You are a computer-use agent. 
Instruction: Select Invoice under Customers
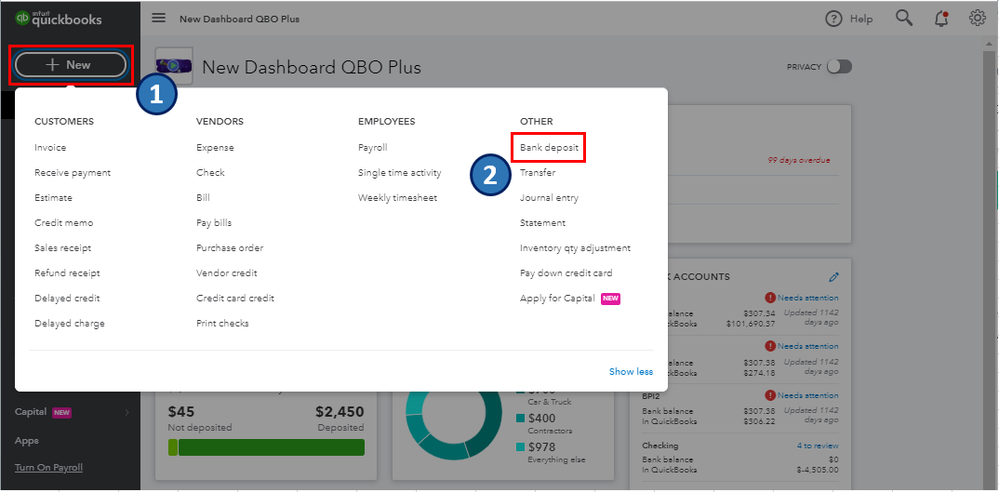pos(50,148)
